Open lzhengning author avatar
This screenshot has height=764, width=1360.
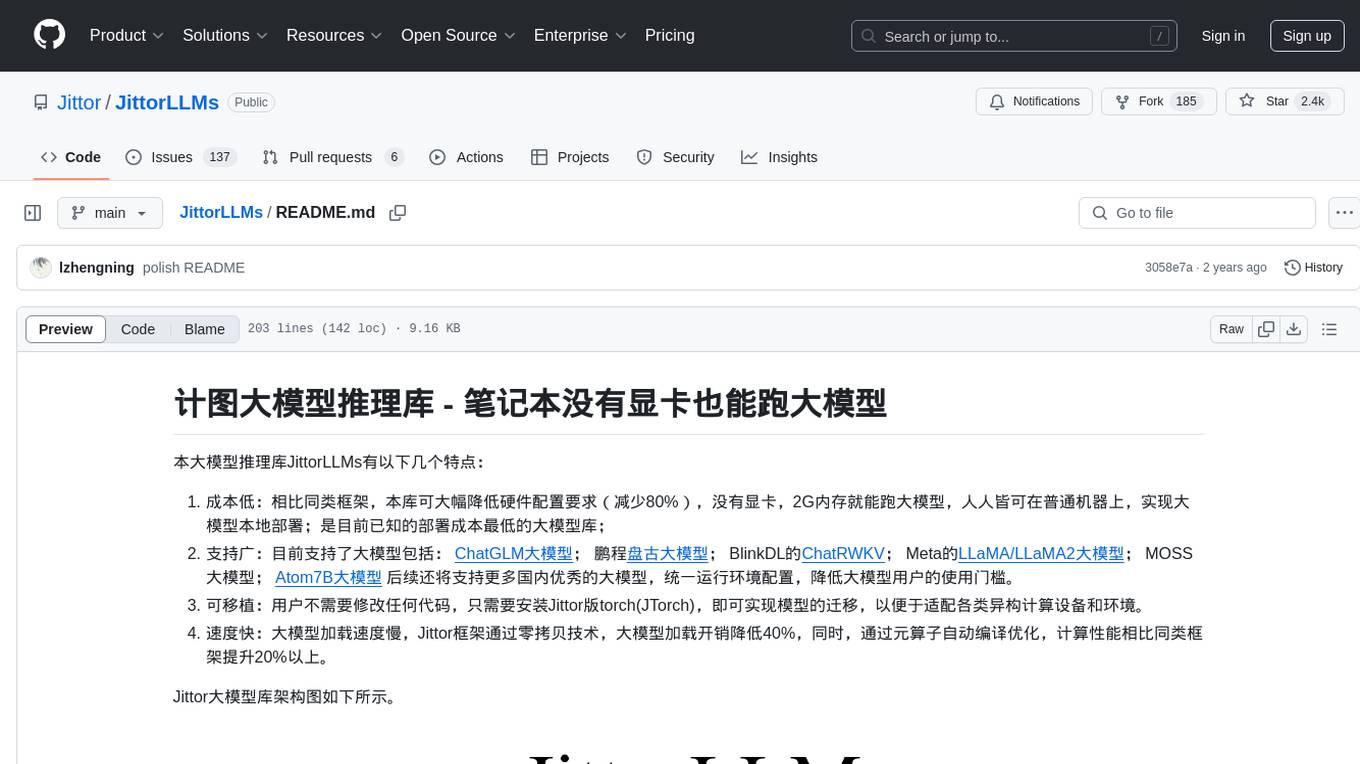pos(41,267)
